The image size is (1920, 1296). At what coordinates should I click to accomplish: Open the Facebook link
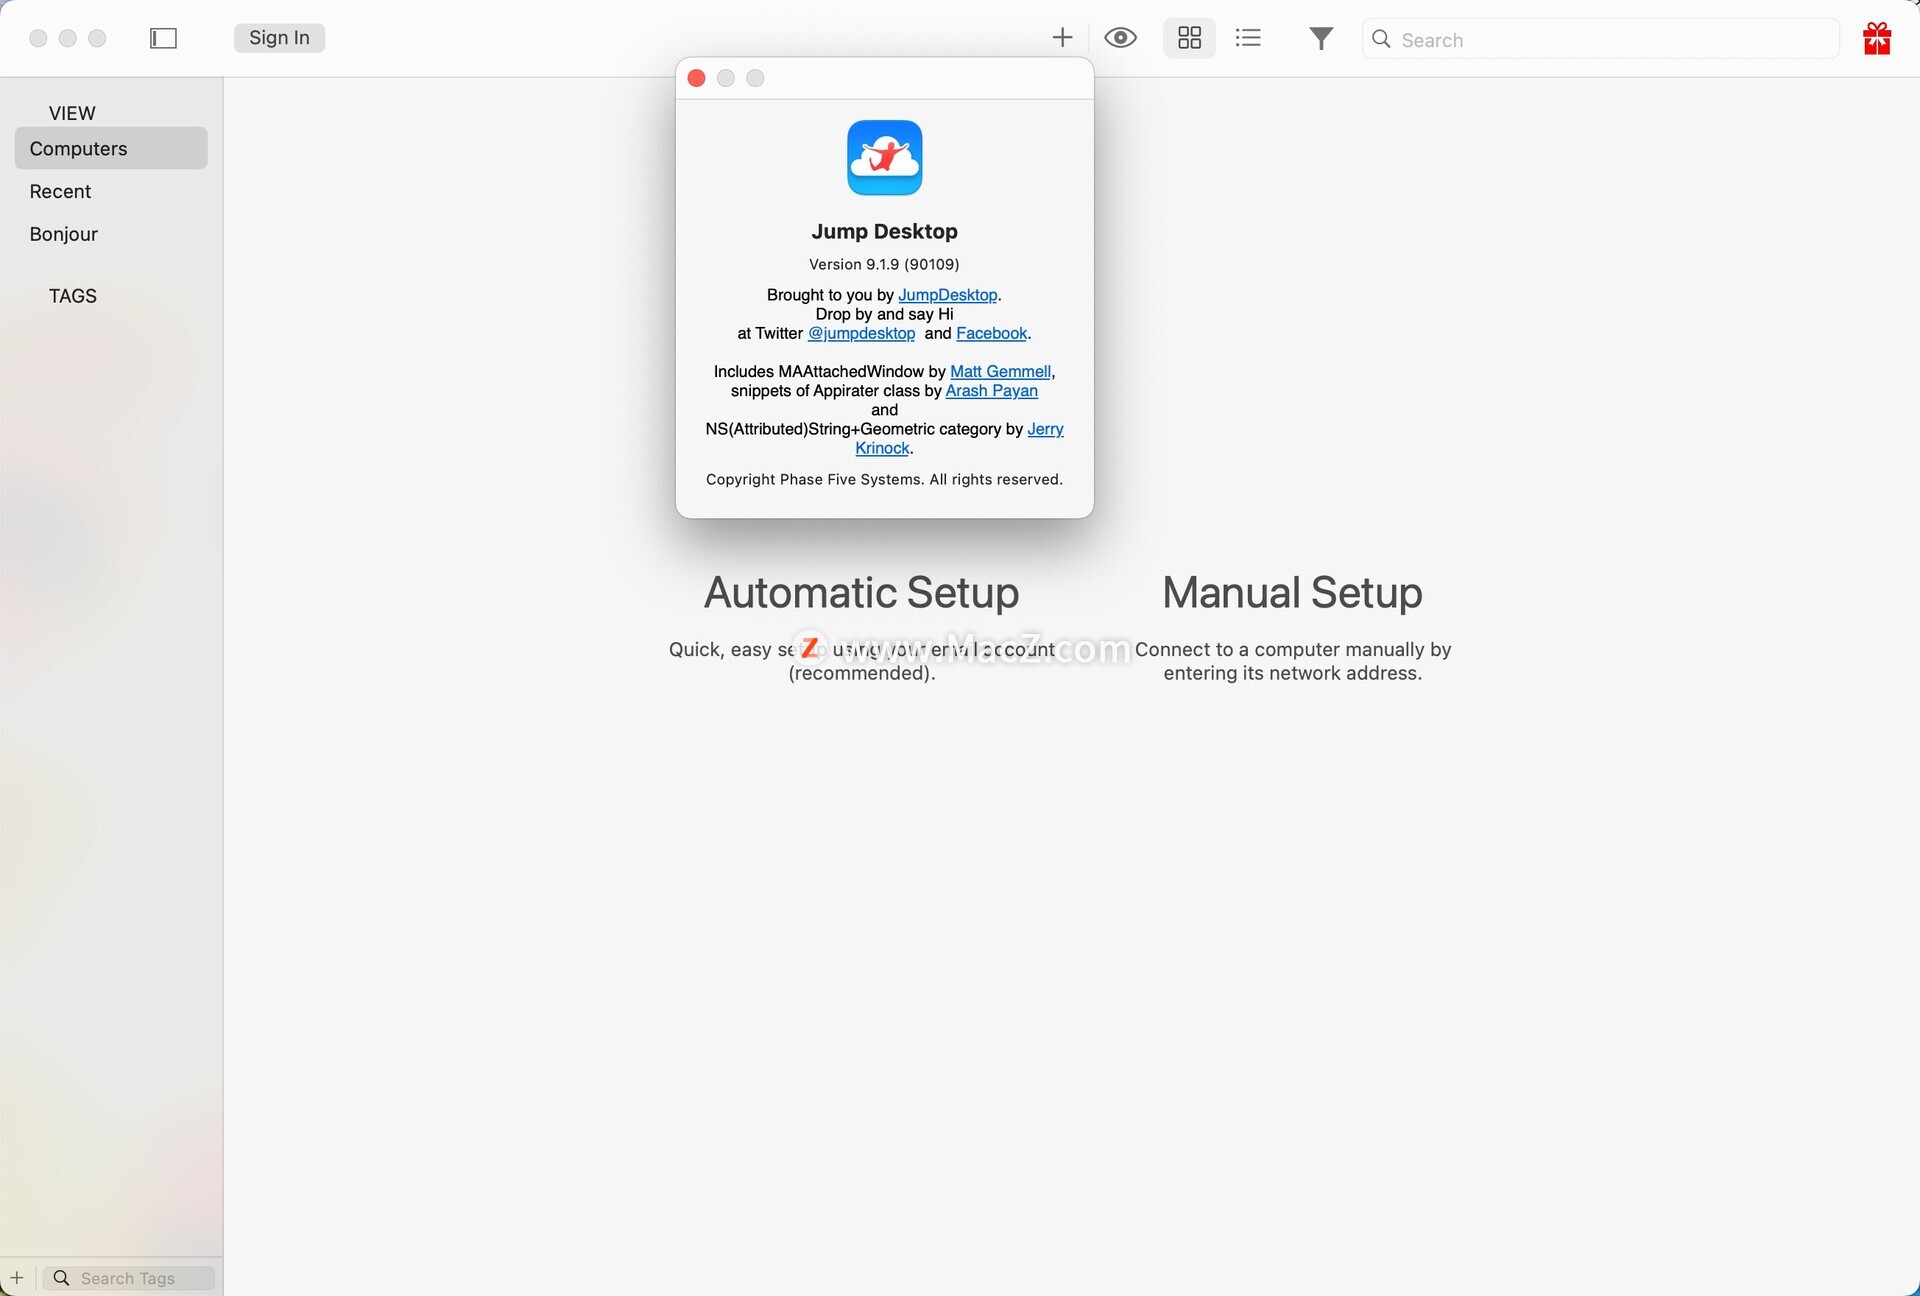point(991,333)
